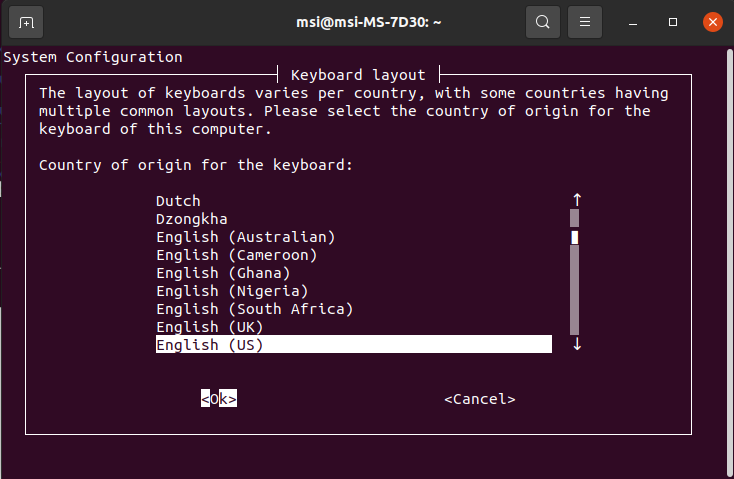Image resolution: width=734 pixels, height=479 pixels.
Task: Close the terminal with the orange X
Action: [x=712, y=22]
